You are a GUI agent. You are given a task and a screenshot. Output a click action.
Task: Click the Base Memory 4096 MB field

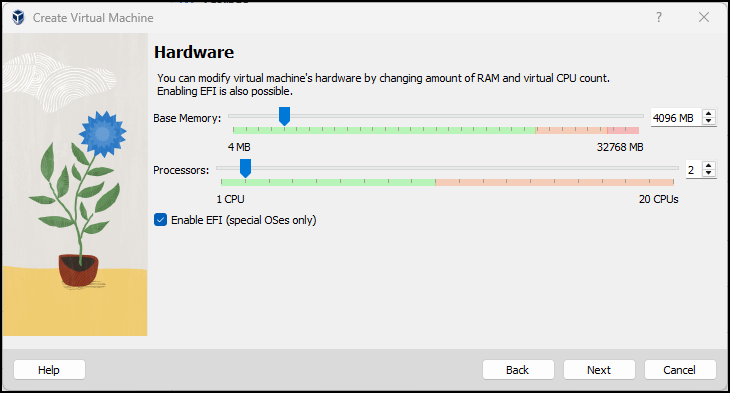[677, 118]
